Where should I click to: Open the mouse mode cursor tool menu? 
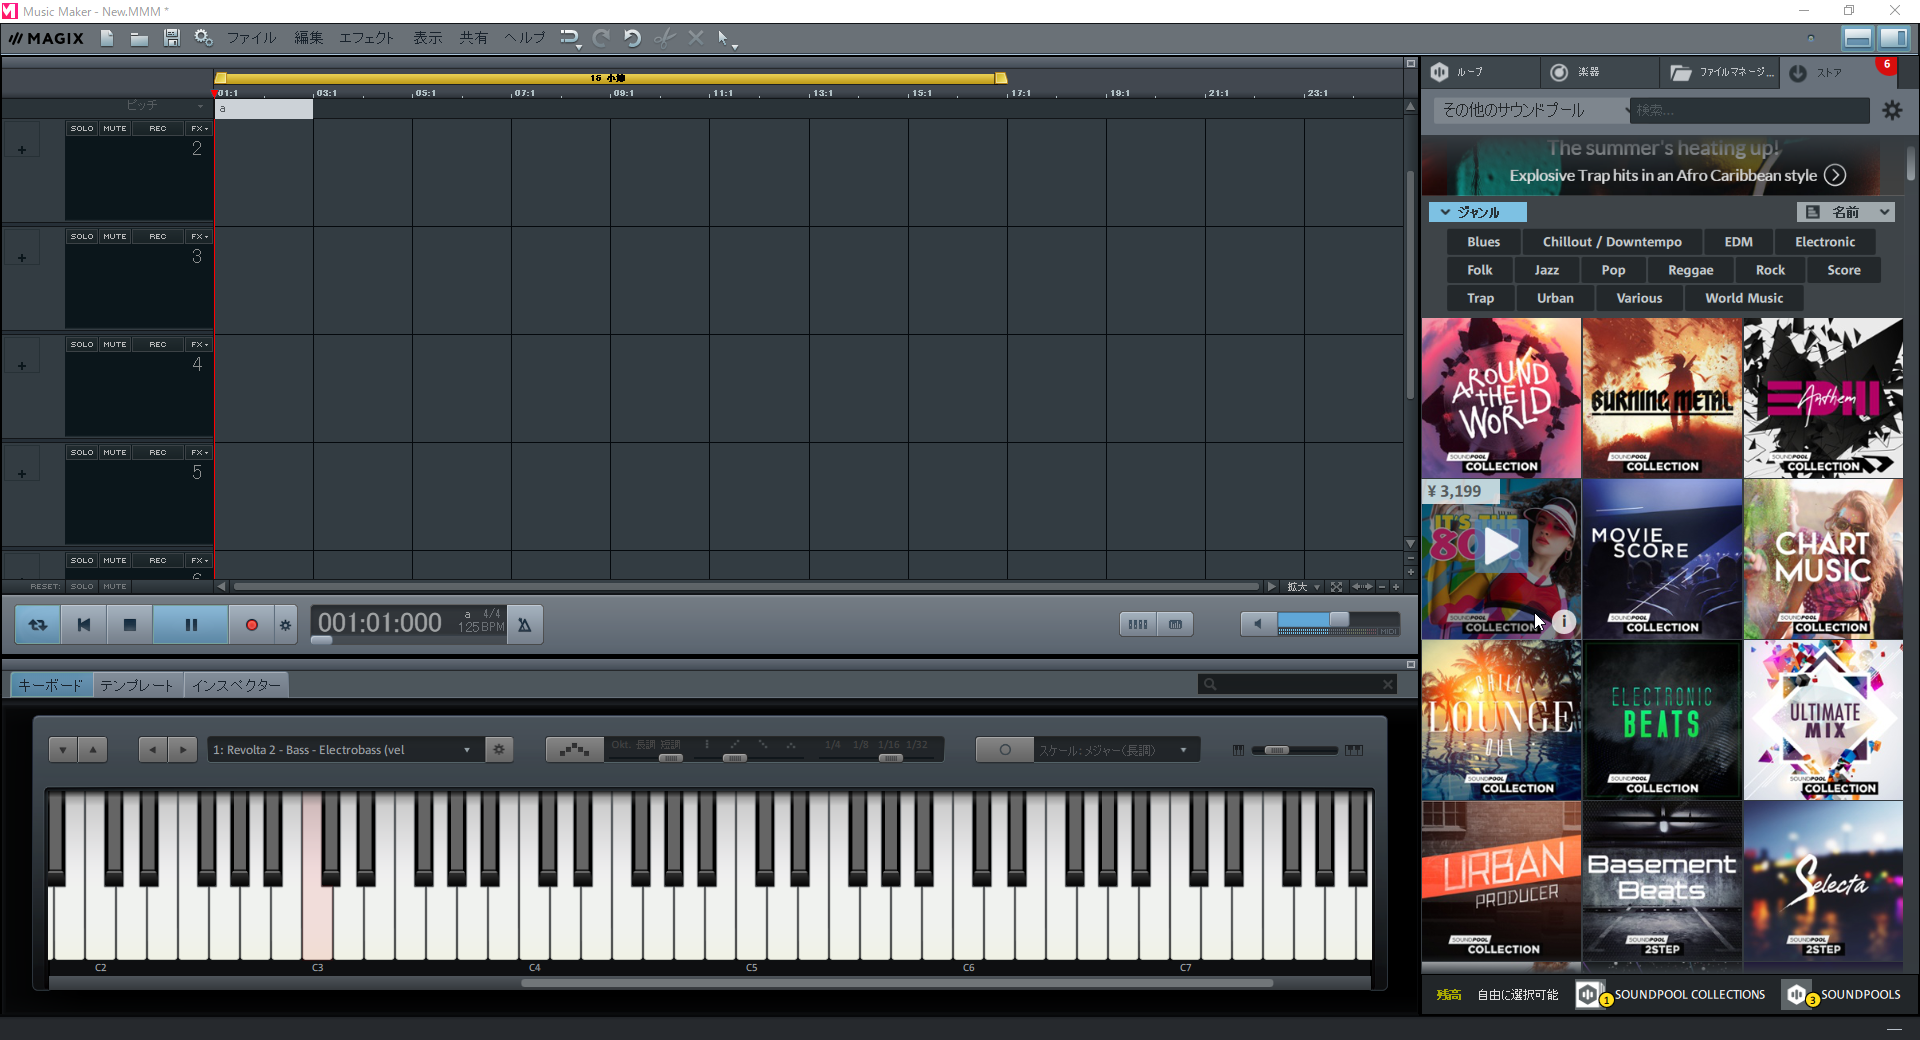click(x=726, y=39)
